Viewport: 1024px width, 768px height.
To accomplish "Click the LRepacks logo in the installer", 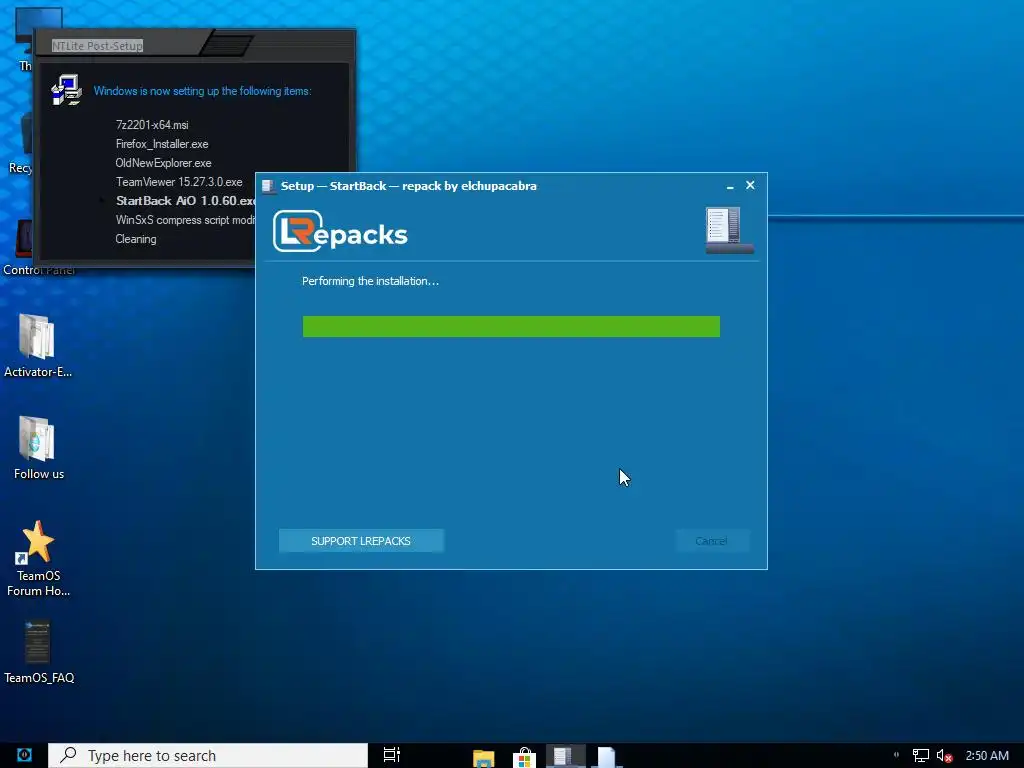I will pyautogui.click(x=340, y=231).
